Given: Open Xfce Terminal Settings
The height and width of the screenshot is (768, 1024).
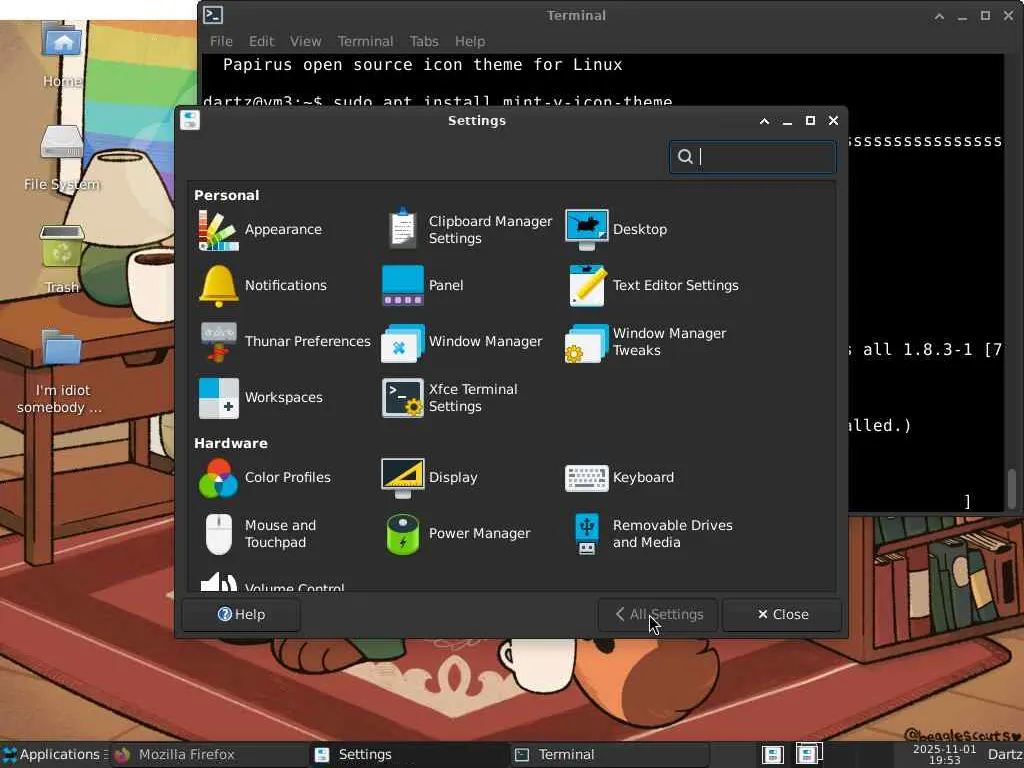Looking at the screenshot, I should 451,398.
